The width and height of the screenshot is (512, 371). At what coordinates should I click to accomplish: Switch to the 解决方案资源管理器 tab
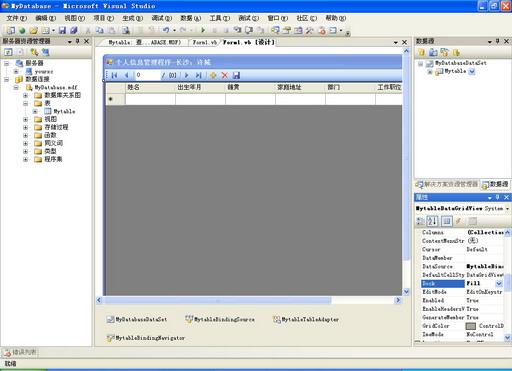pyautogui.click(x=447, y=184)
